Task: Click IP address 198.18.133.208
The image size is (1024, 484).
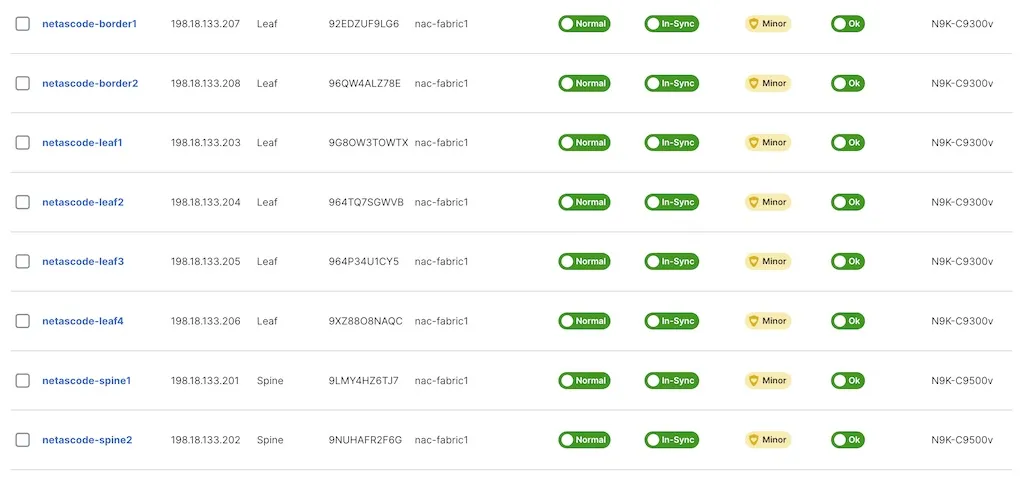Action: click(206, 84)
